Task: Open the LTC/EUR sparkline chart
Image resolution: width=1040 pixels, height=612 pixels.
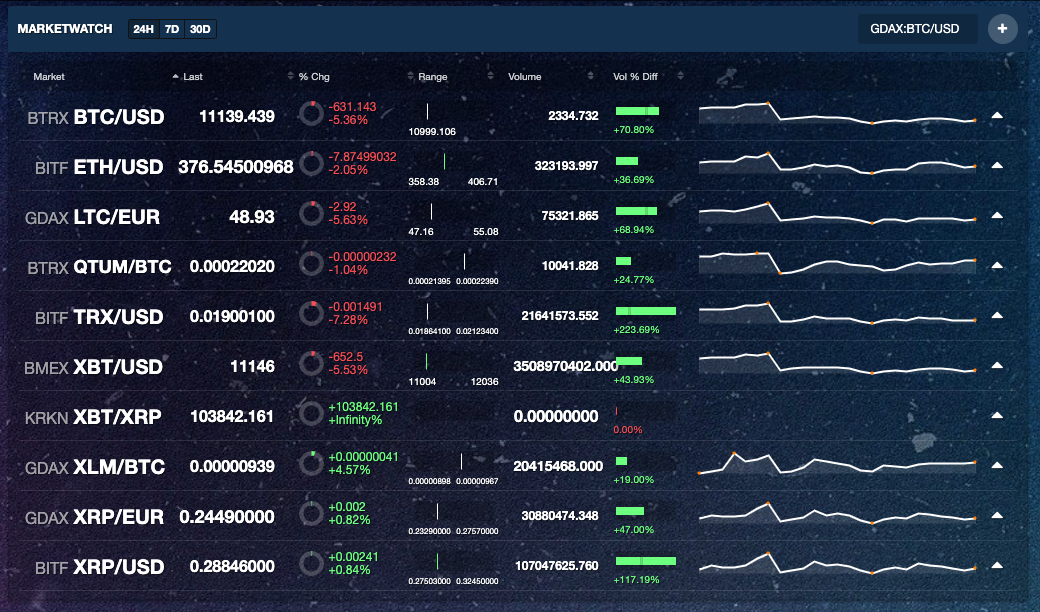Action: pos(837,214)
